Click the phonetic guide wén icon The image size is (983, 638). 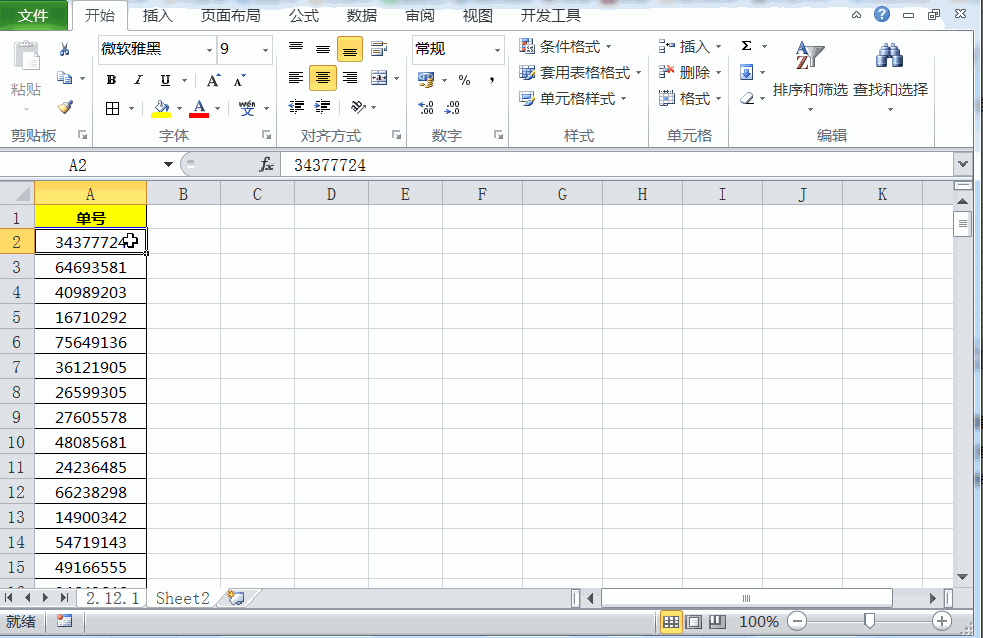click(x=247, y=108)
